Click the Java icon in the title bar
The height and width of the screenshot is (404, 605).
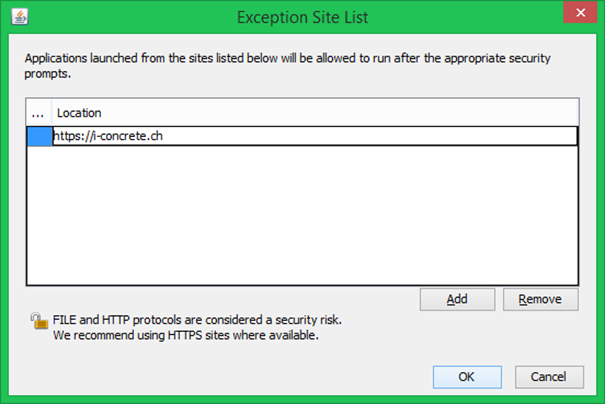[x=20, y=16]
